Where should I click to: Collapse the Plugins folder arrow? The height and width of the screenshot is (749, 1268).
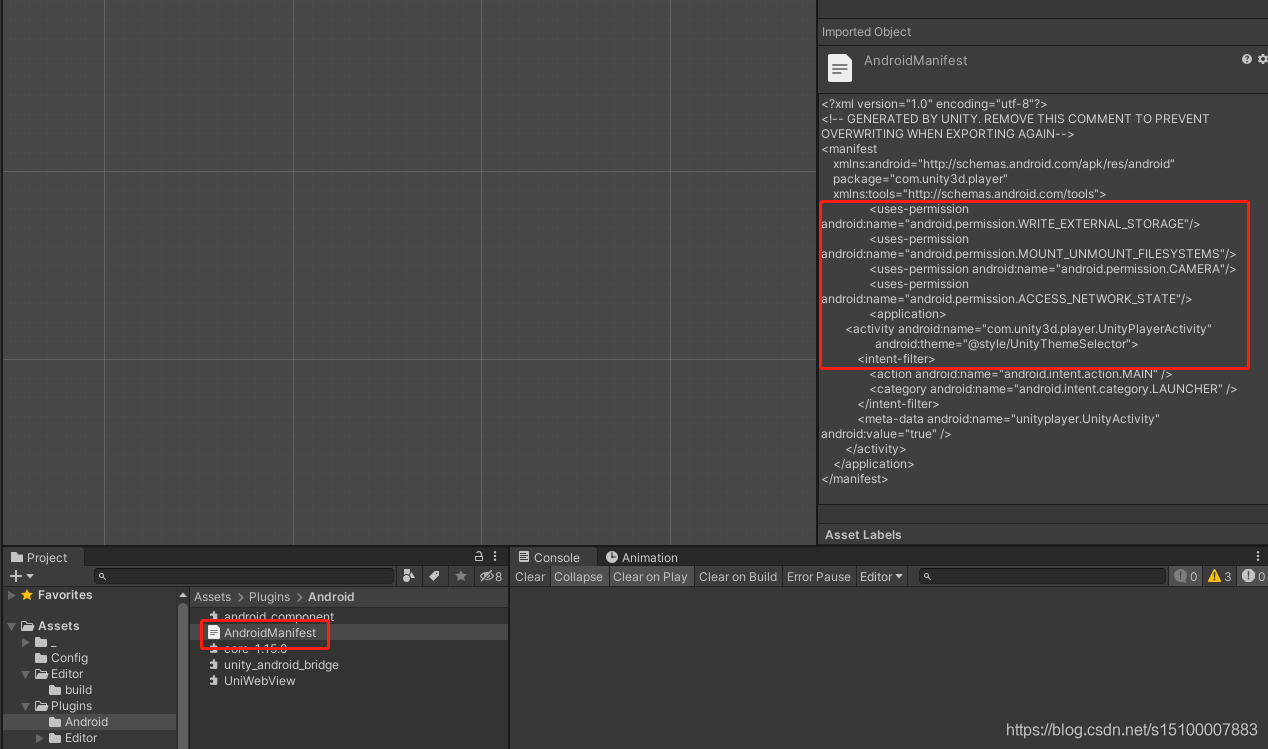[26, 706]
